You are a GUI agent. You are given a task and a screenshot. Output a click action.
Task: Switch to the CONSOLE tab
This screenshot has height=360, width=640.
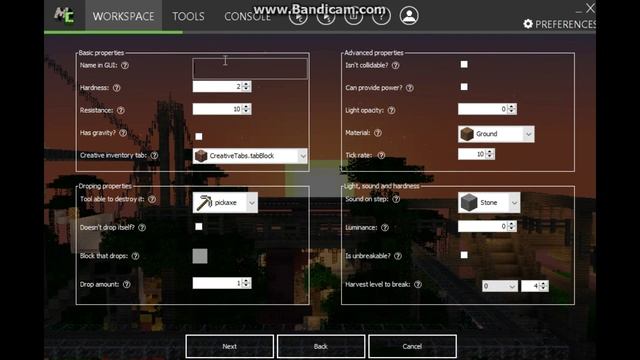point(247,16)
